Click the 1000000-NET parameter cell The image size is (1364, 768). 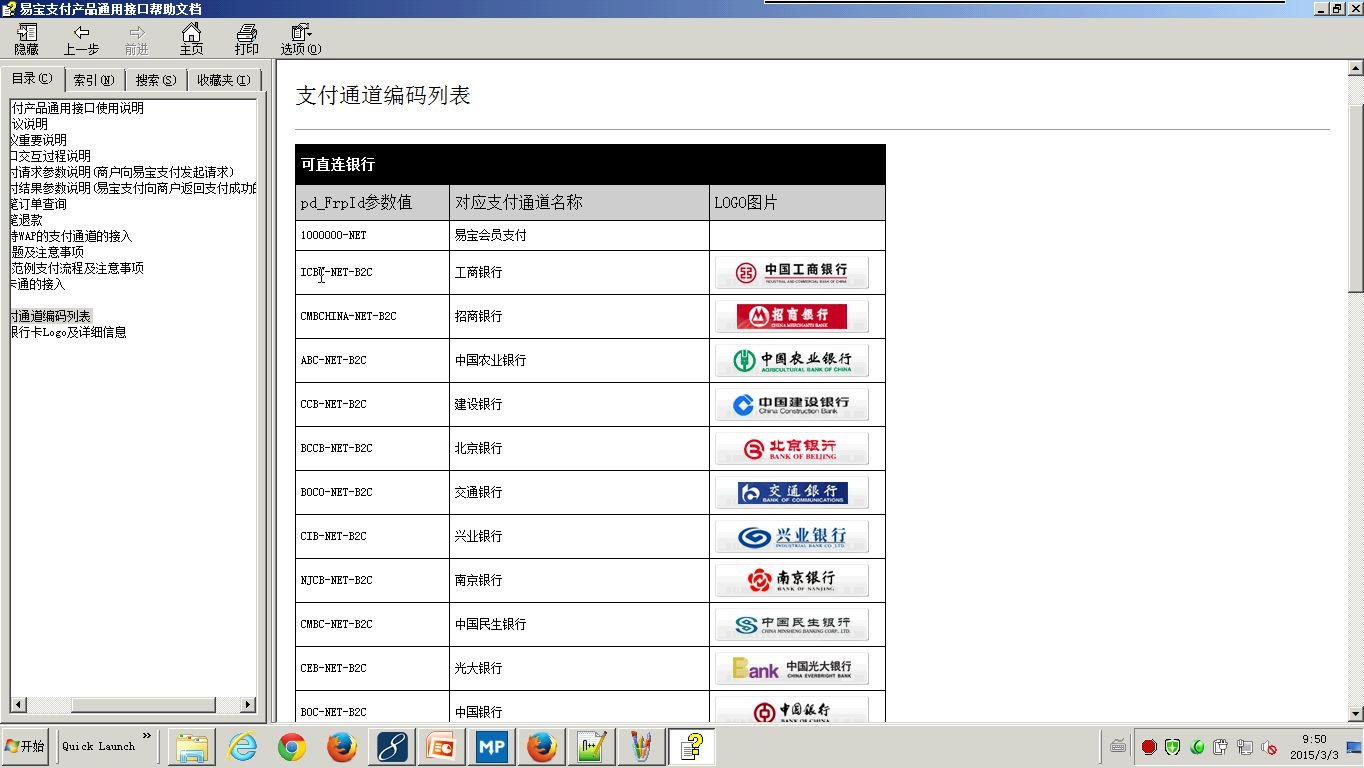click(372, 236)
